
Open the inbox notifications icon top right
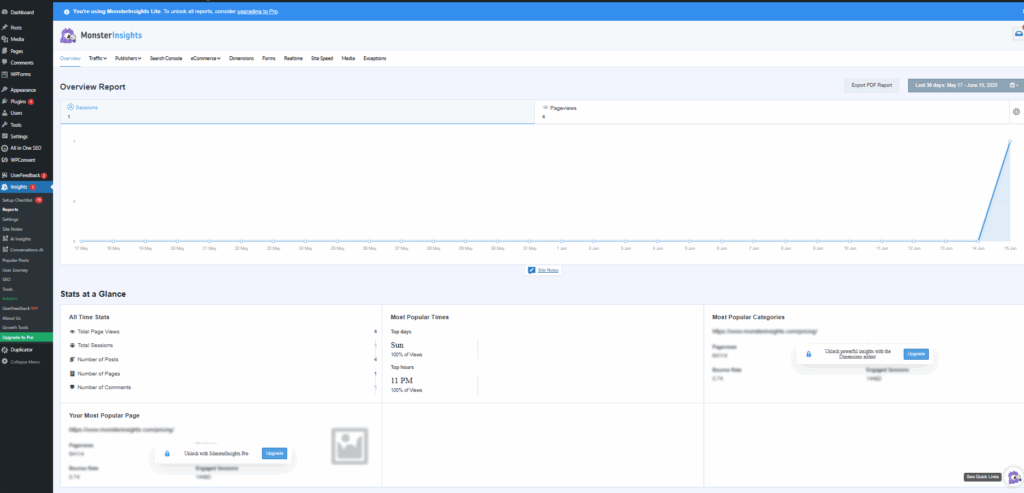click(x=1018, y=34)
